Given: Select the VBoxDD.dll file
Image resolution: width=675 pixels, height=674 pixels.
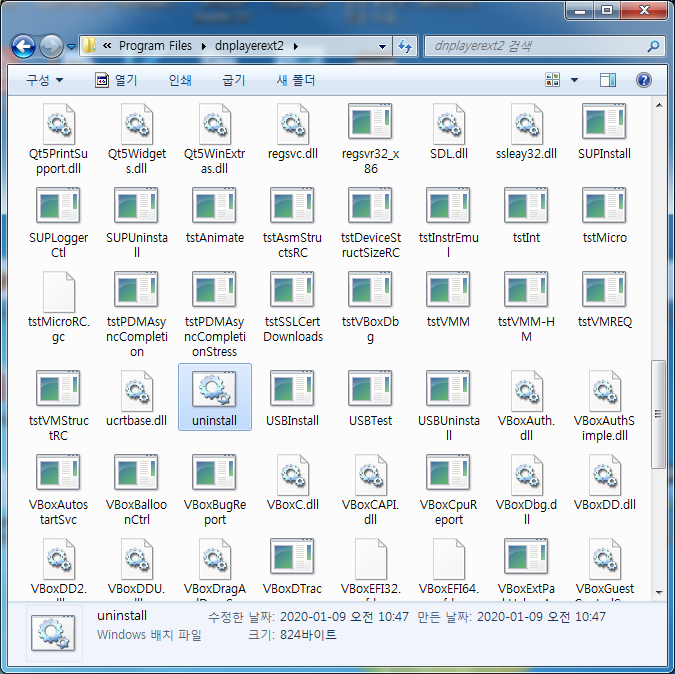Looking at the screenshot, I should pyautogui.click(x=604, y=482).
